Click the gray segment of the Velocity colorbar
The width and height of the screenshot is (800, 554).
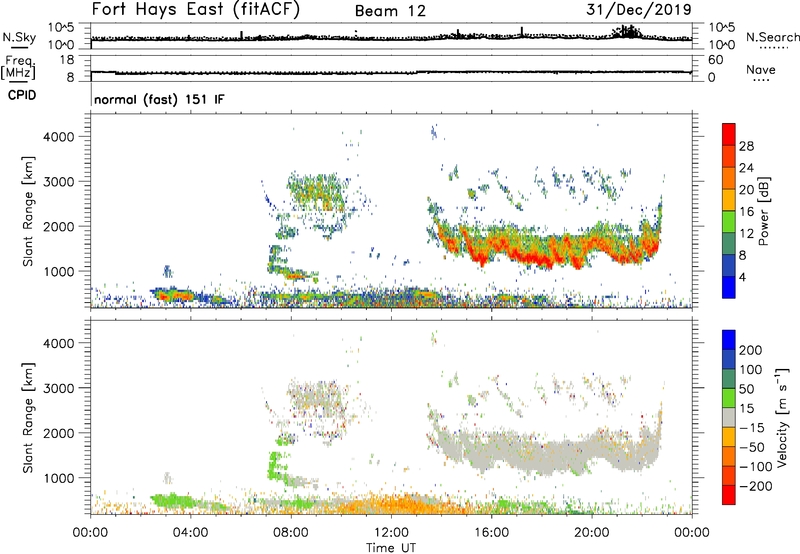point(729,418)
